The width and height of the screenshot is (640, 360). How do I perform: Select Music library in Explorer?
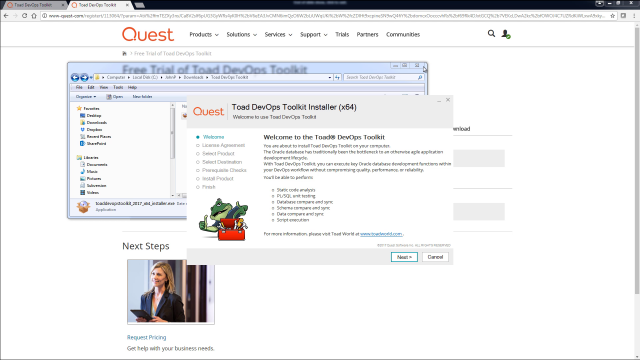[89, 171]
